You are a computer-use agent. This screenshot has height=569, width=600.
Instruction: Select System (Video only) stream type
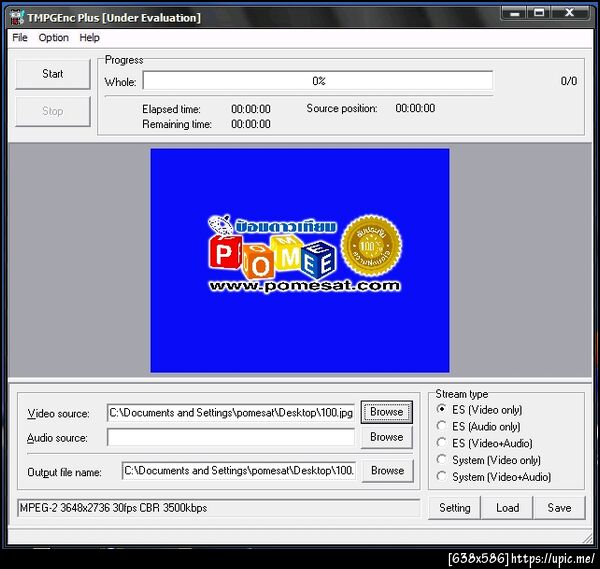coord(489,460)
